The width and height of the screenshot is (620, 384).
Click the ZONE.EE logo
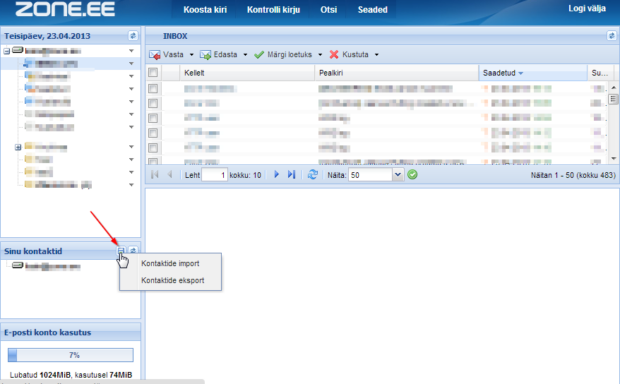(65, 9)
